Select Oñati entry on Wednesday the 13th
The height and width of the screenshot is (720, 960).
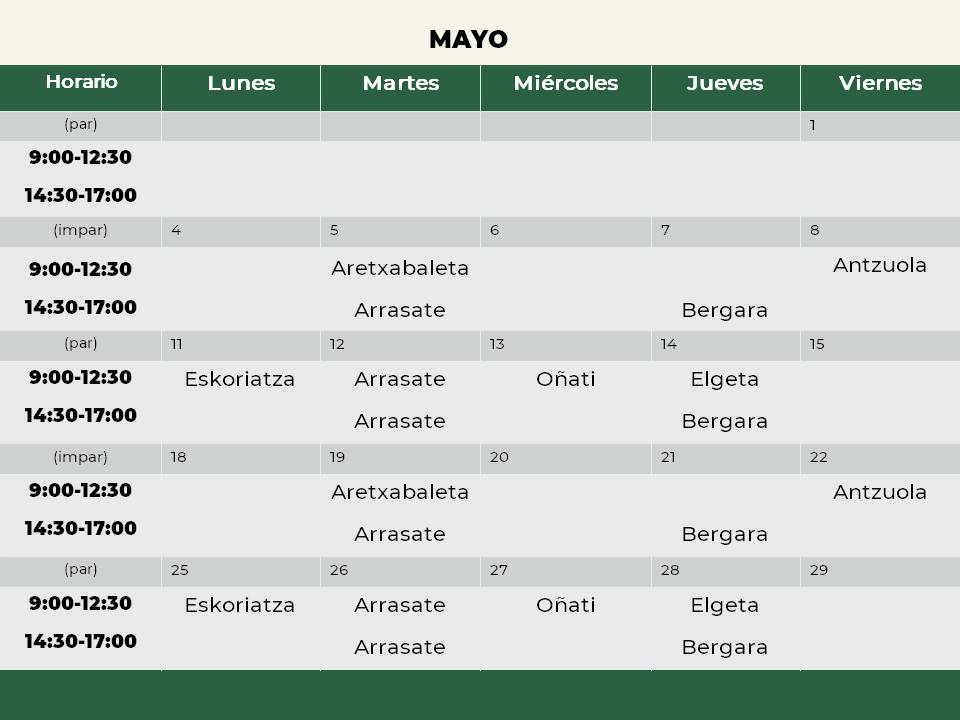click(566, 379)
